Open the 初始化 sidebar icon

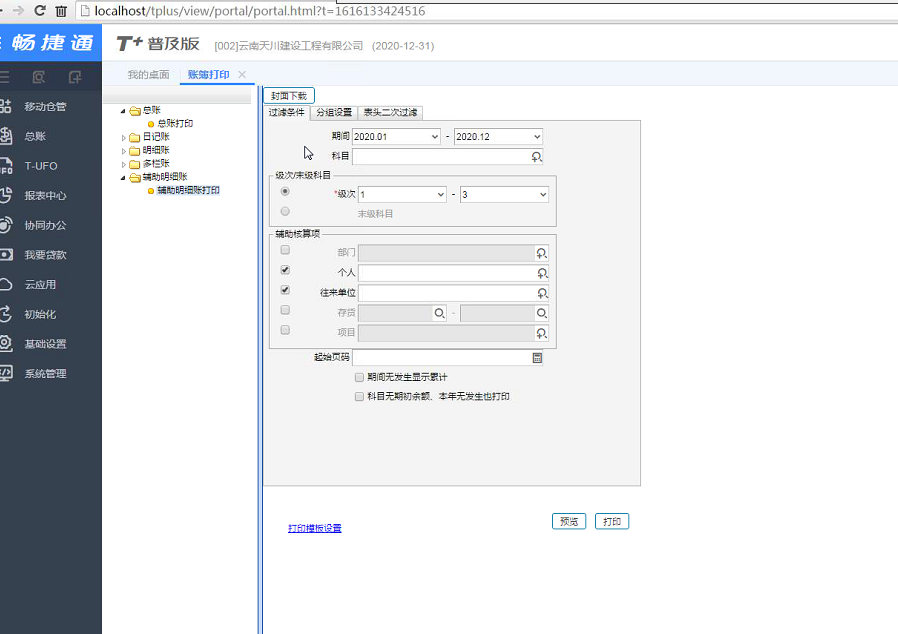point(6,314)
